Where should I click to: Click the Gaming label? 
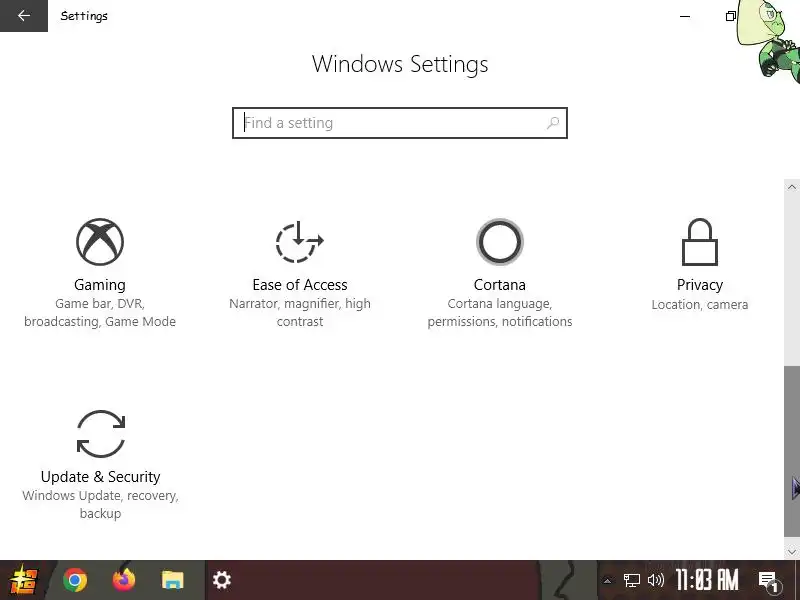(x=100, y=285)
